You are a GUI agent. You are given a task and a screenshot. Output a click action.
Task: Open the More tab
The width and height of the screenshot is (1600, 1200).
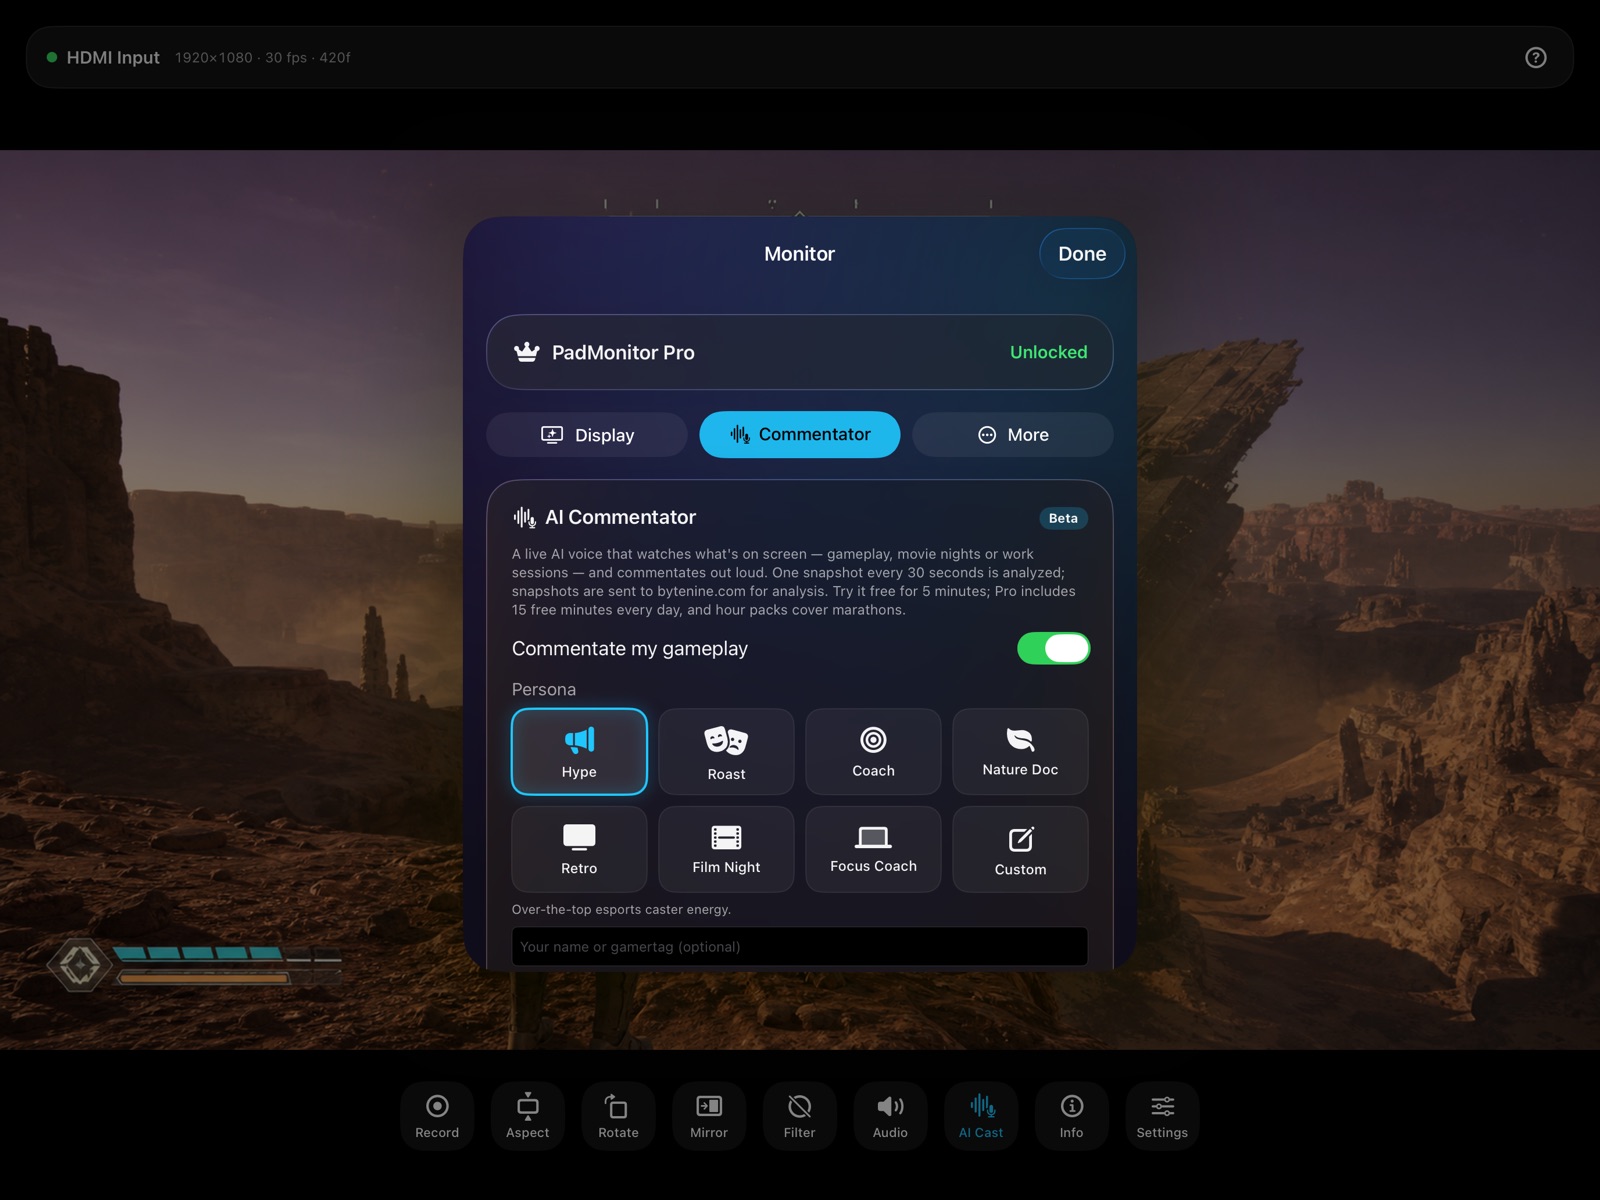pyautogui.click(x=1012, y=435)
